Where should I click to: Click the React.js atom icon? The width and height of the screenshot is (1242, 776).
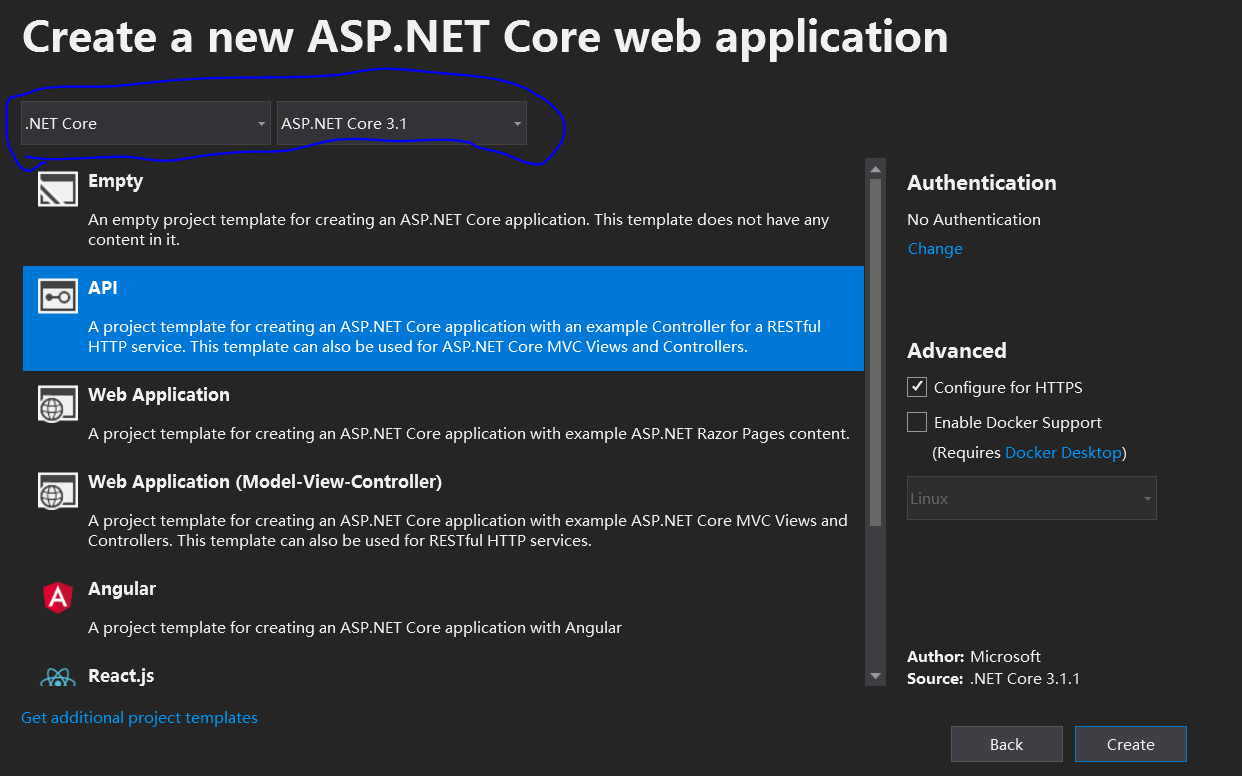[58, 678]
